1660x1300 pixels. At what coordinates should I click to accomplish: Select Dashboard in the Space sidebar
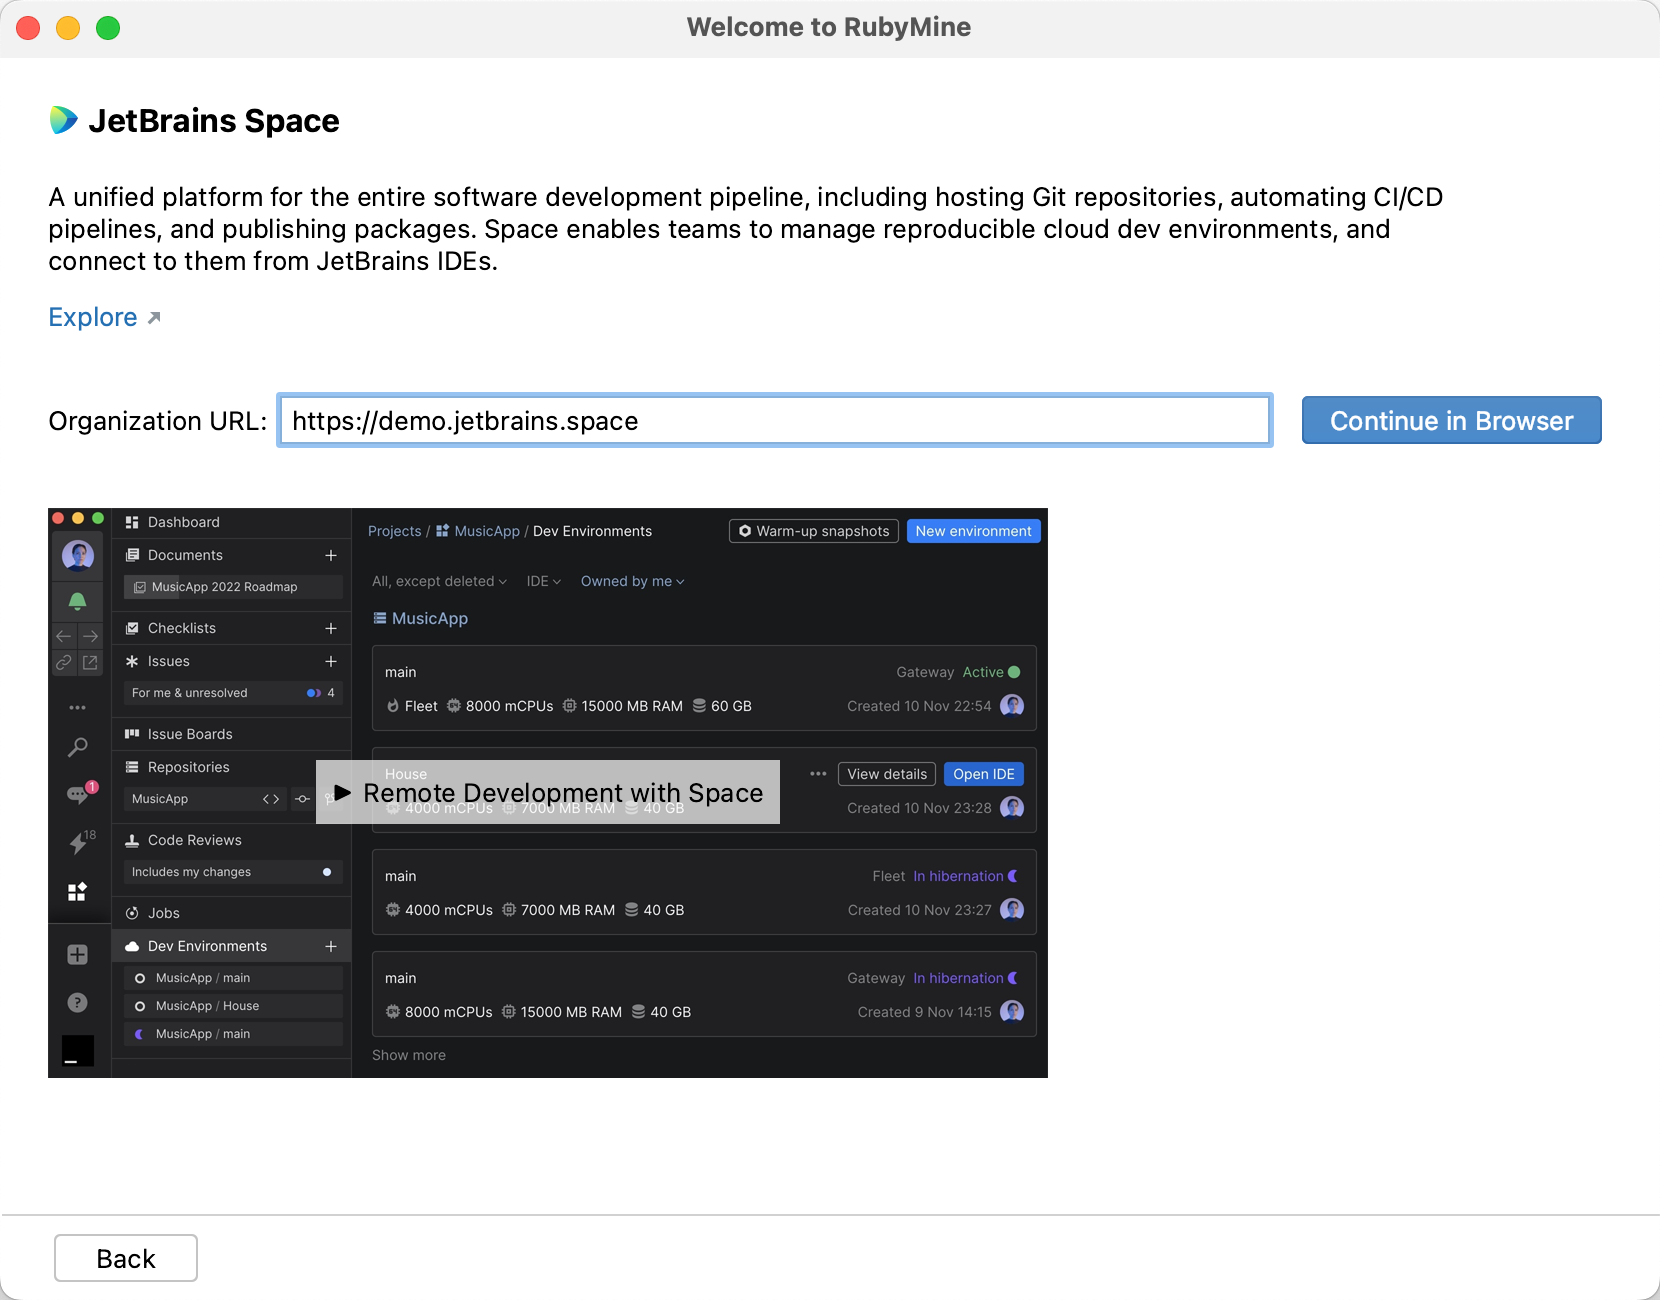coord(183,522)
